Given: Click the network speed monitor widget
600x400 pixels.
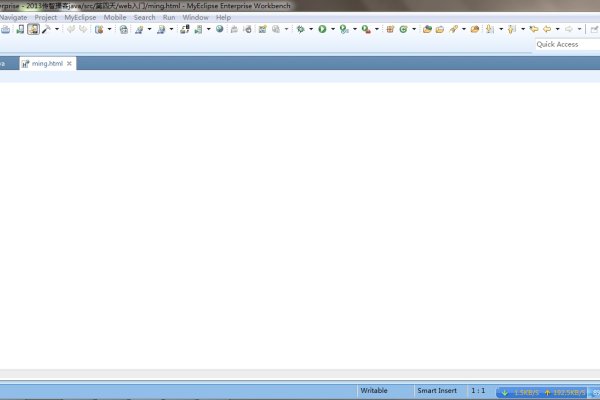Looking at the screenshot, I should tap(546, 391).
